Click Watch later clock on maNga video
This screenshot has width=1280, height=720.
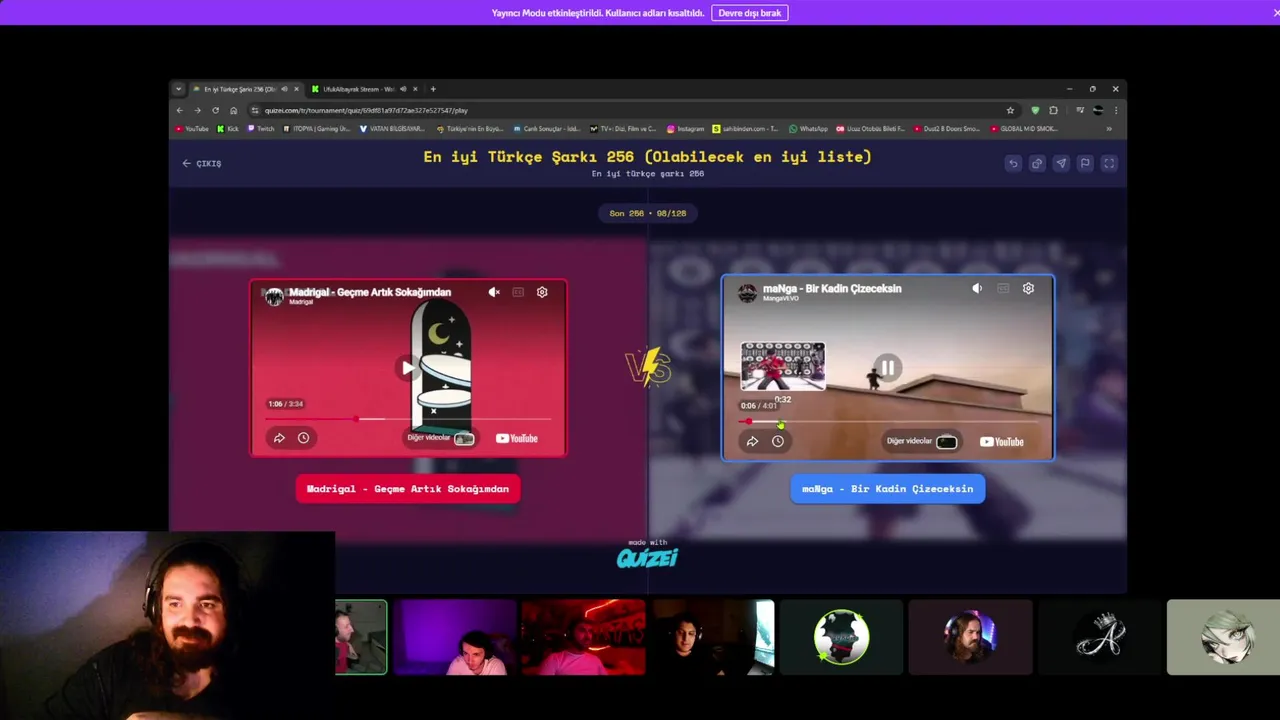coord(777,441)
